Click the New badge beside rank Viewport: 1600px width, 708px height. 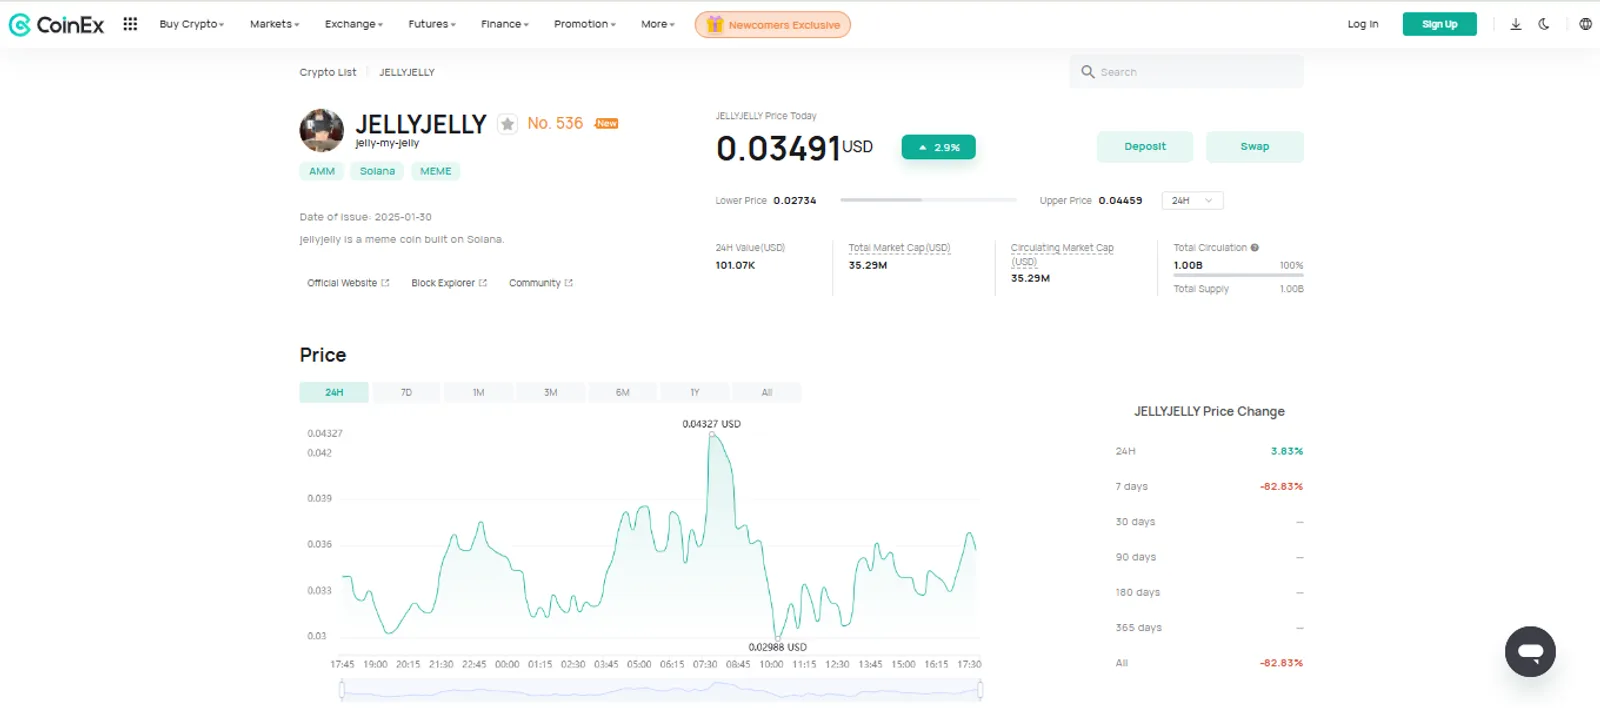tap(606, 123)
